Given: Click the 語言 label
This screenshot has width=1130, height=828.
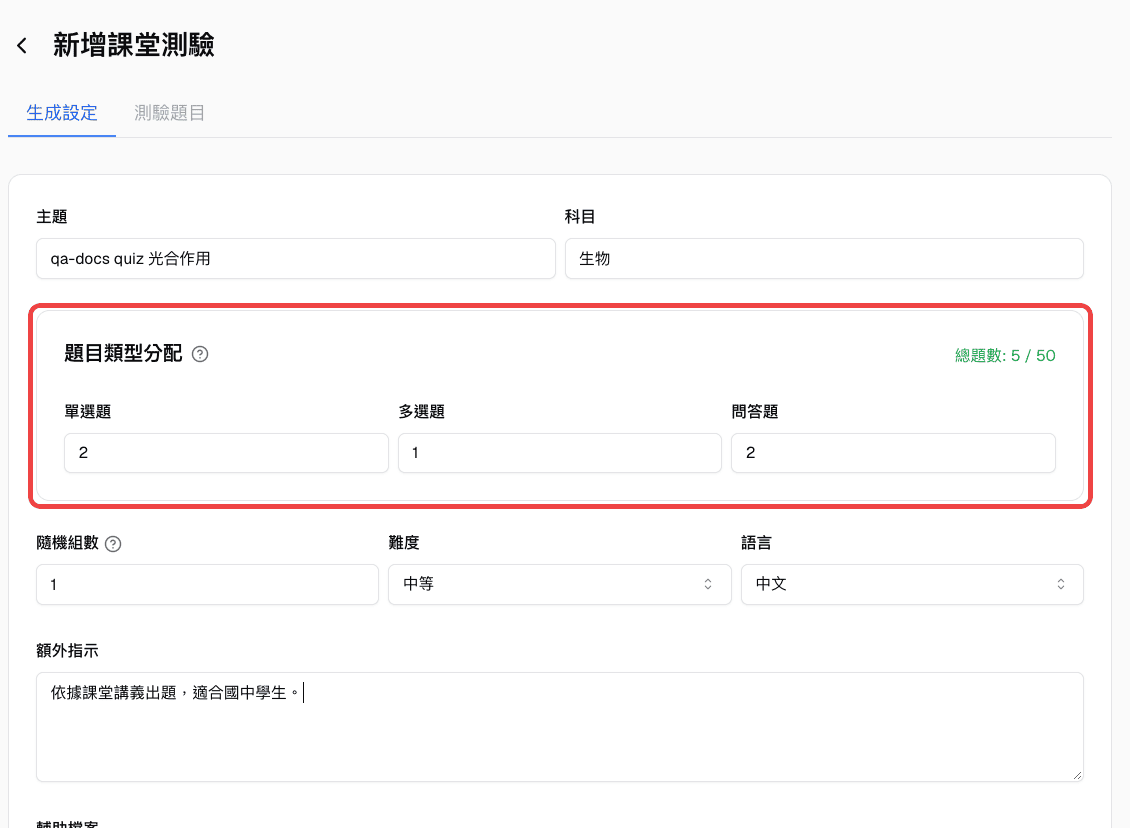Looking at the screenshot, I should pos(757,543).
